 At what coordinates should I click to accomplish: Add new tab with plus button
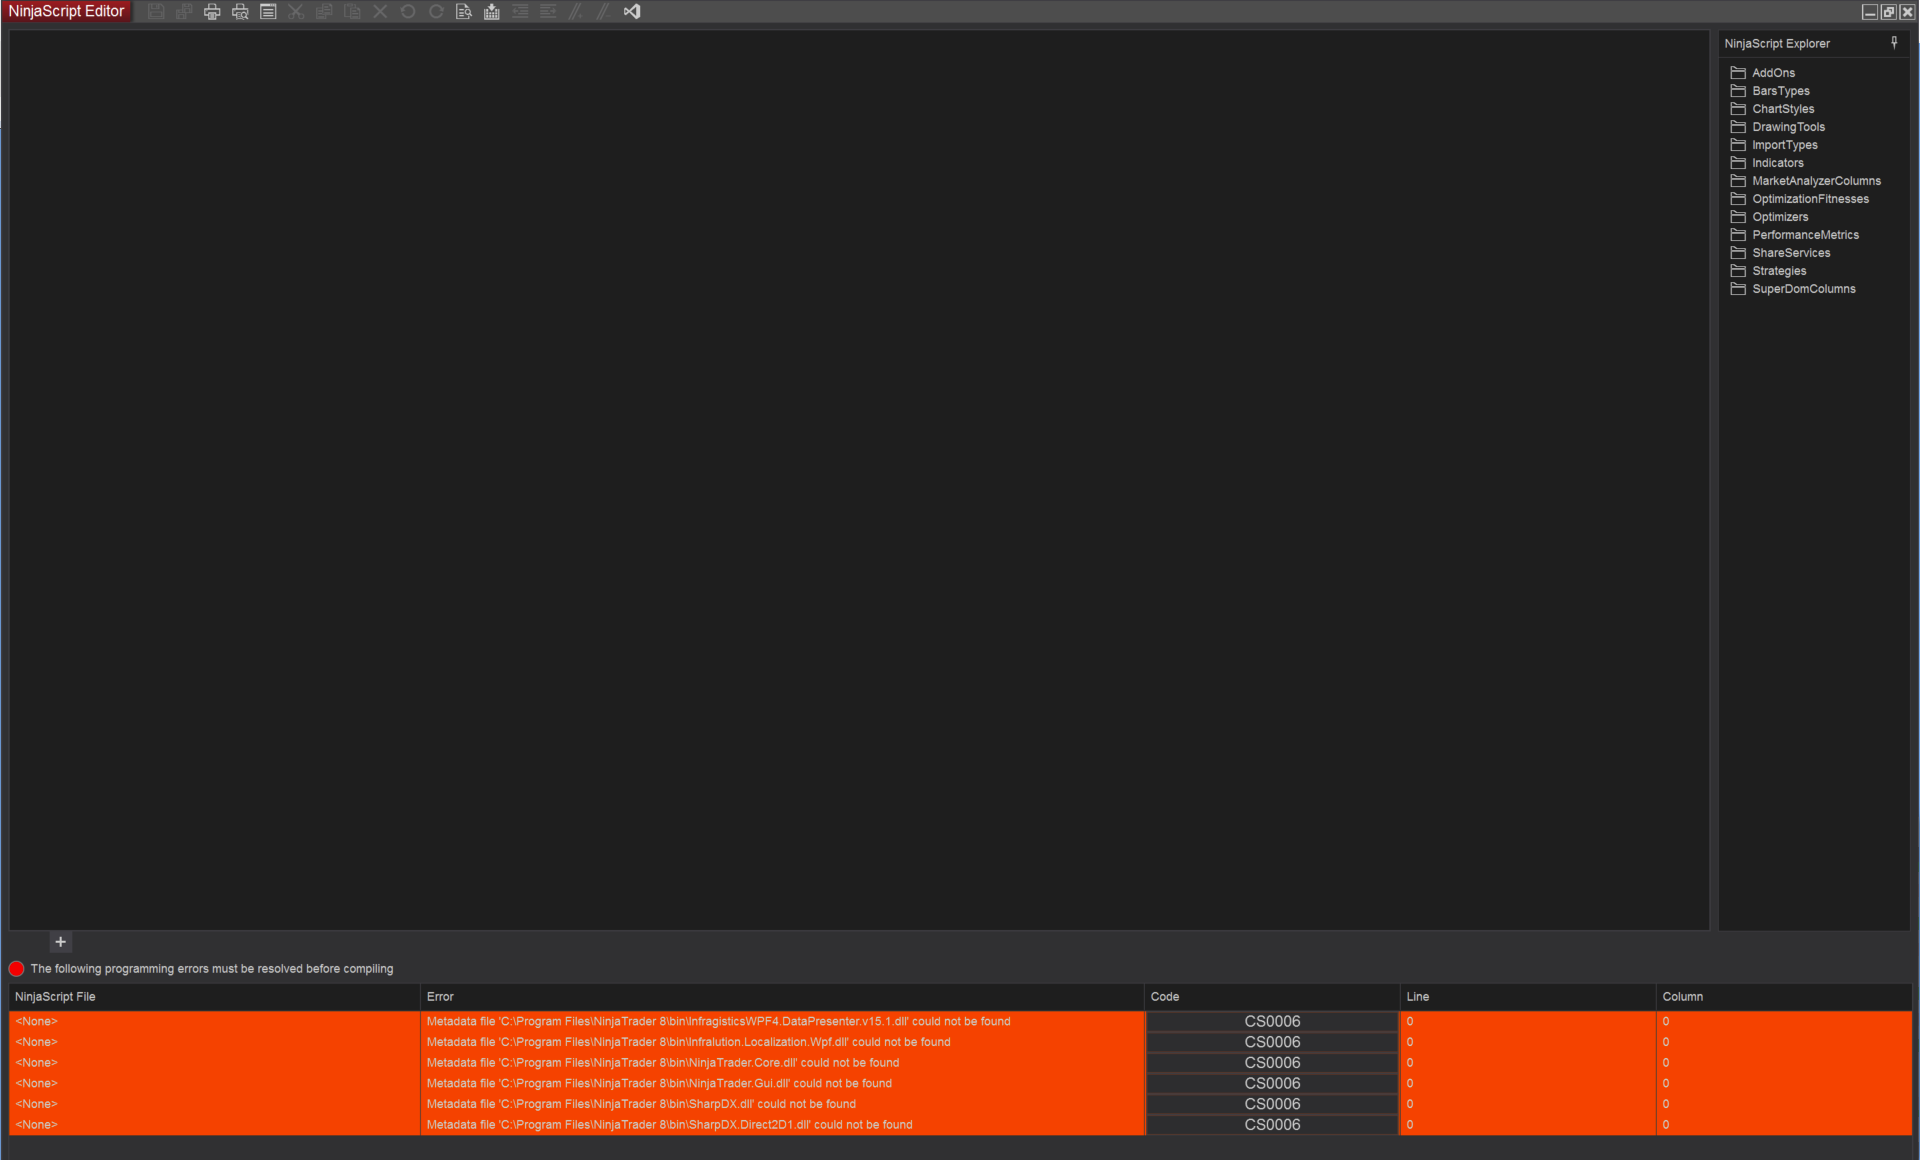click(x=60, y=942)
